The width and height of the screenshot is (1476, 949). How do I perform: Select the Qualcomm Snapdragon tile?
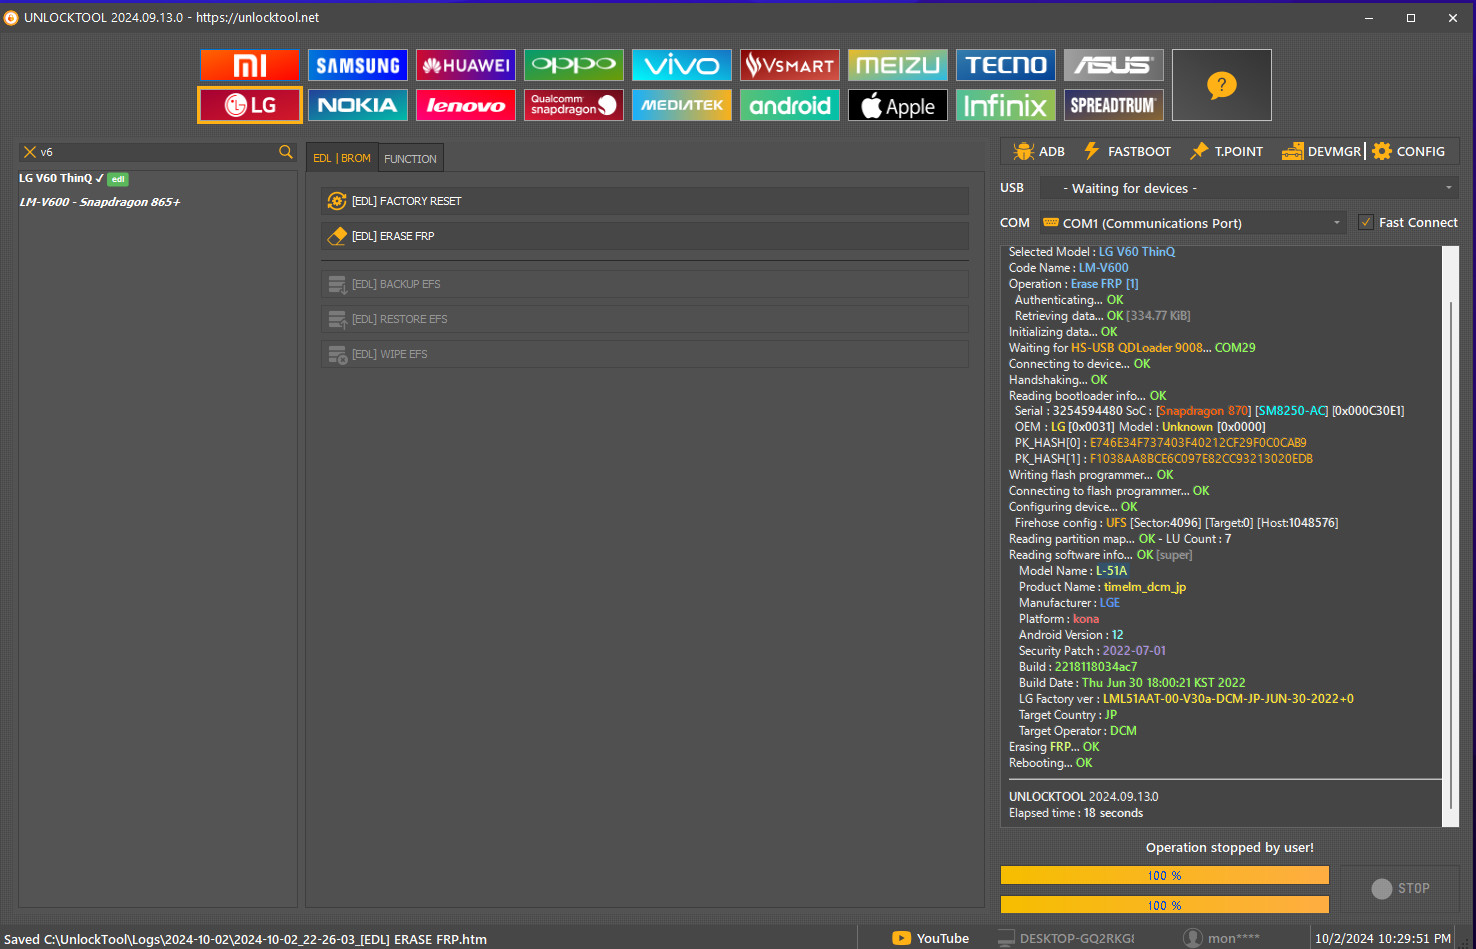click(574, 105)
